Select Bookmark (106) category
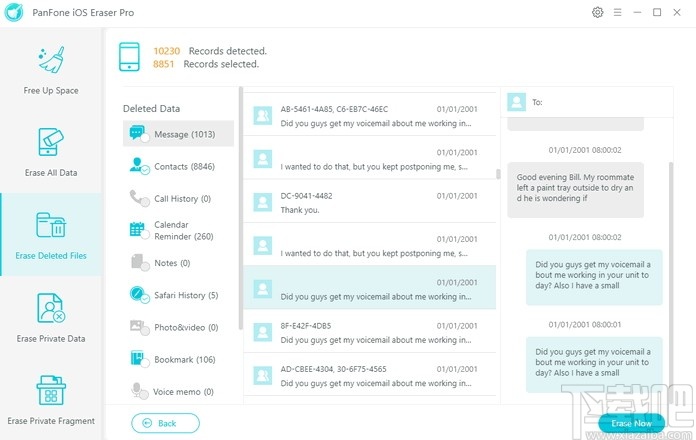 [178, 359]
